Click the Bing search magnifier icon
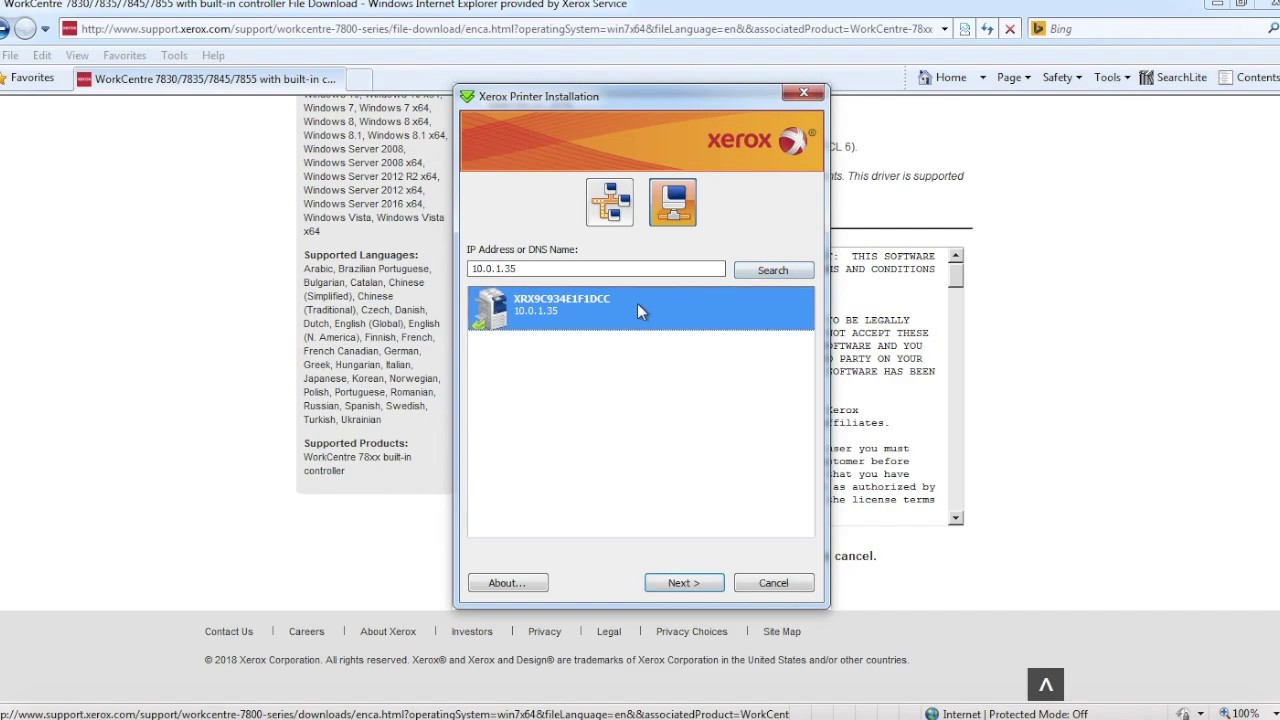Screen dimensions: 1280x720 point(1273,29)
